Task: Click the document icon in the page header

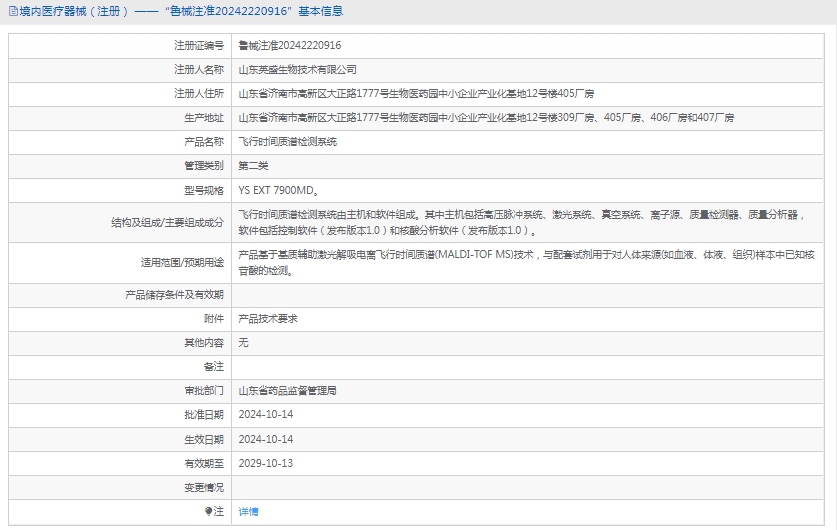Action: tap(13, 12)
